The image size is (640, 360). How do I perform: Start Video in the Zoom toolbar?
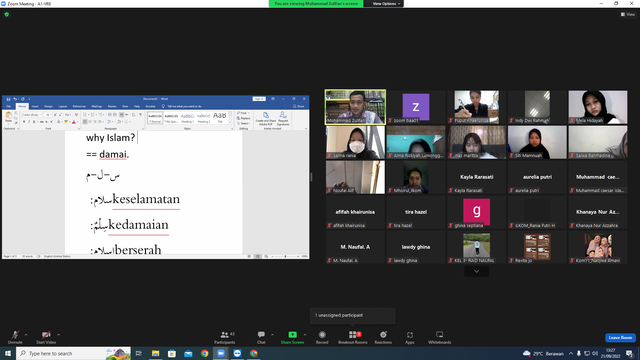click(46, 338)
